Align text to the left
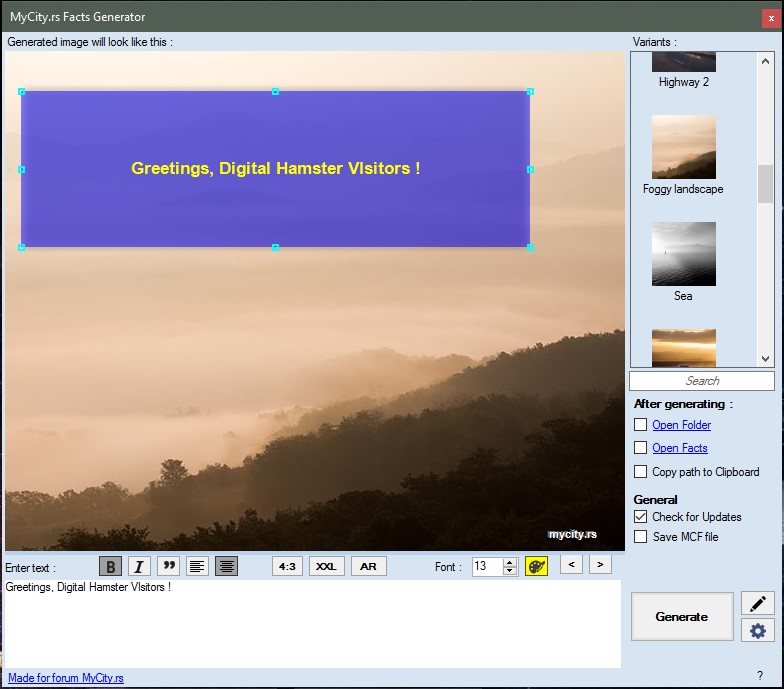 (x=198, y=567)
